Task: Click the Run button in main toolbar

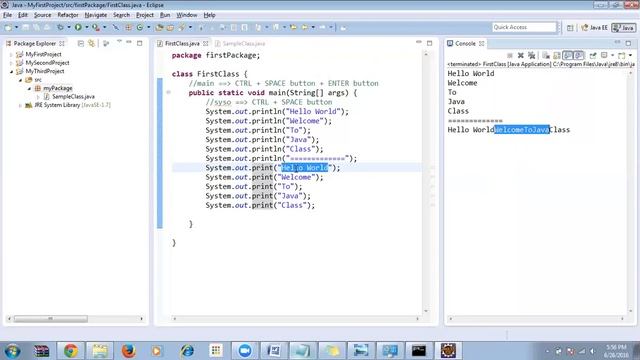Action: tap(78, 27)
